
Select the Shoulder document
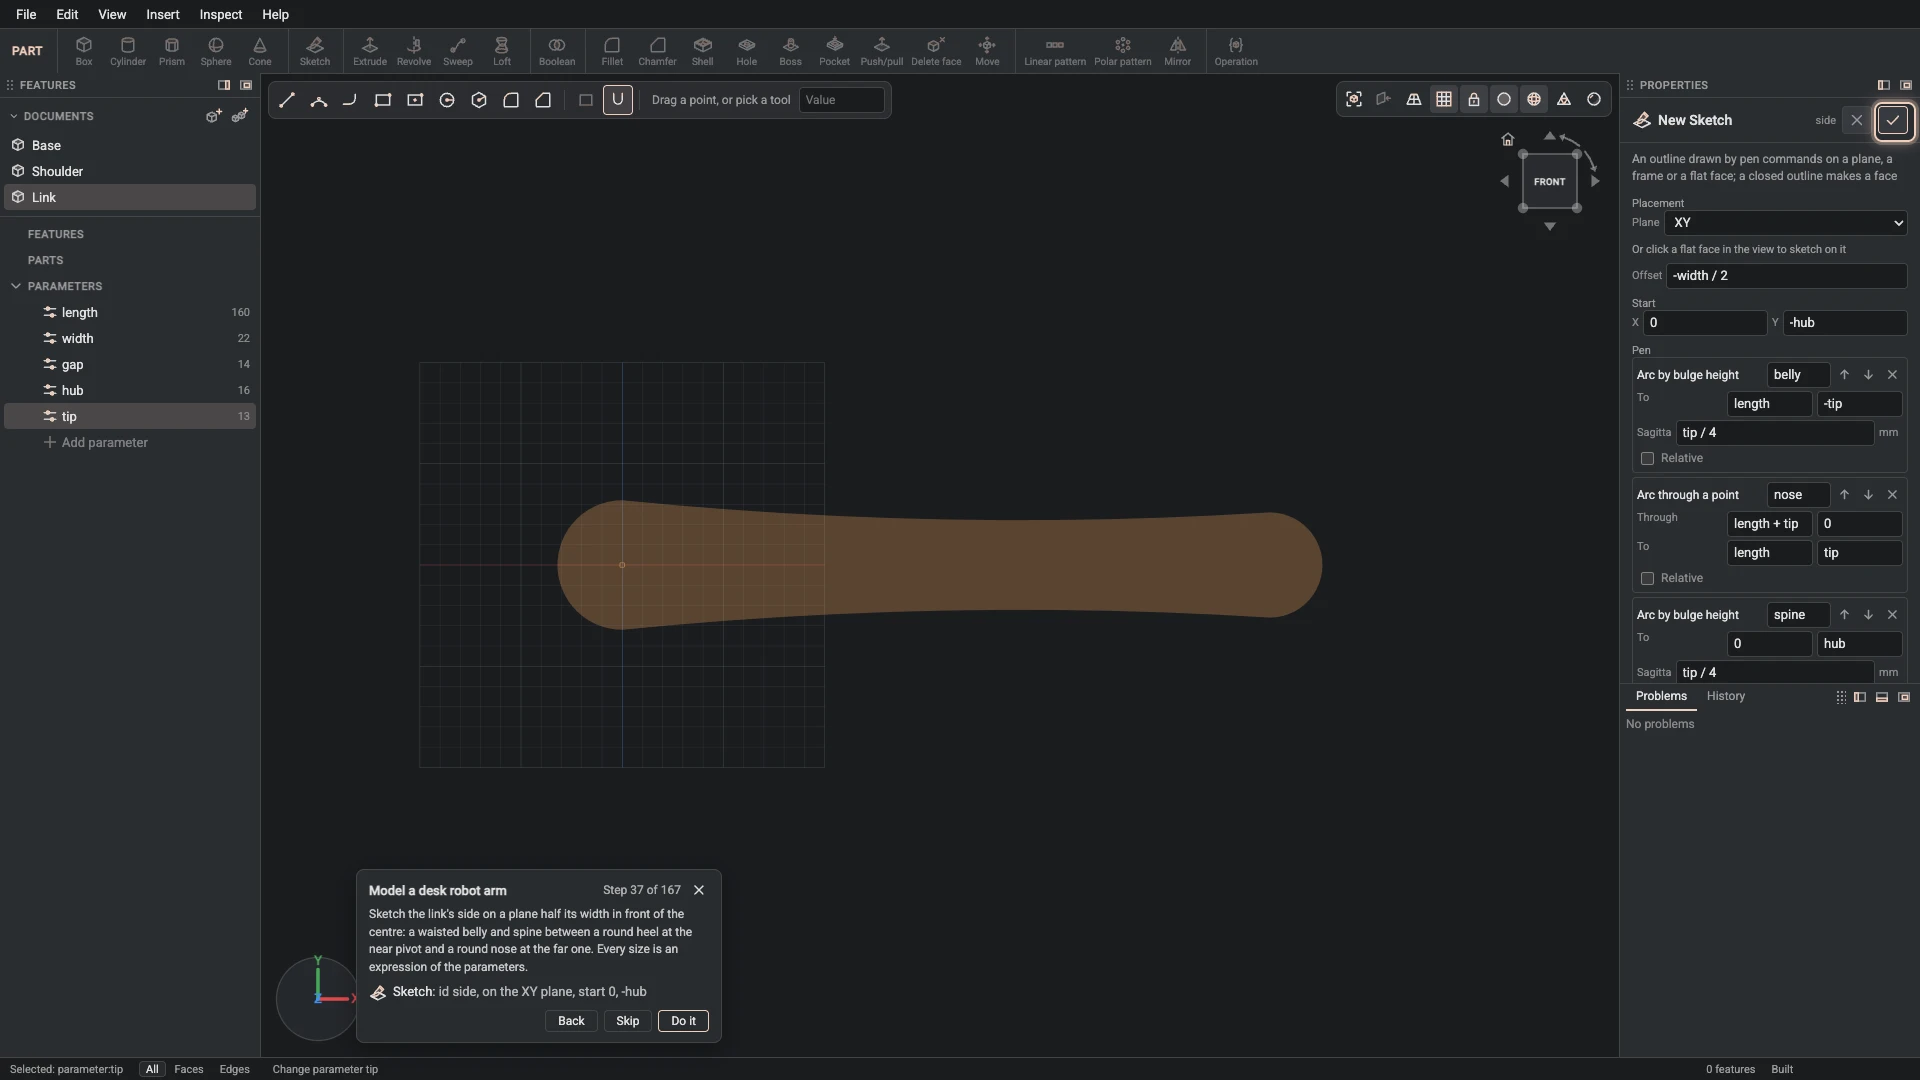click(130, 171)
